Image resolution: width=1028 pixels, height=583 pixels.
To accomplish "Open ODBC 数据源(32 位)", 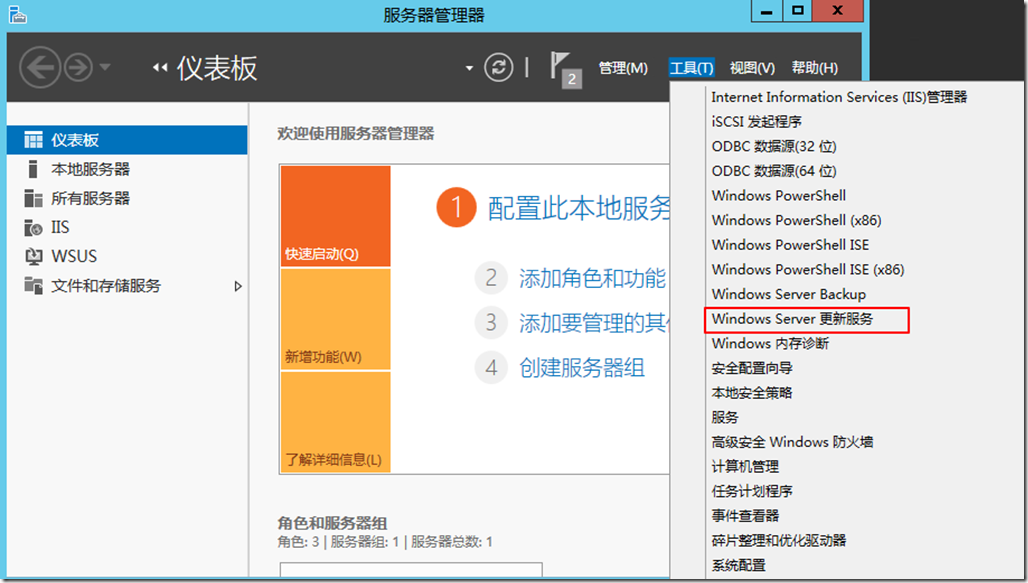I will tap(774, 146).
